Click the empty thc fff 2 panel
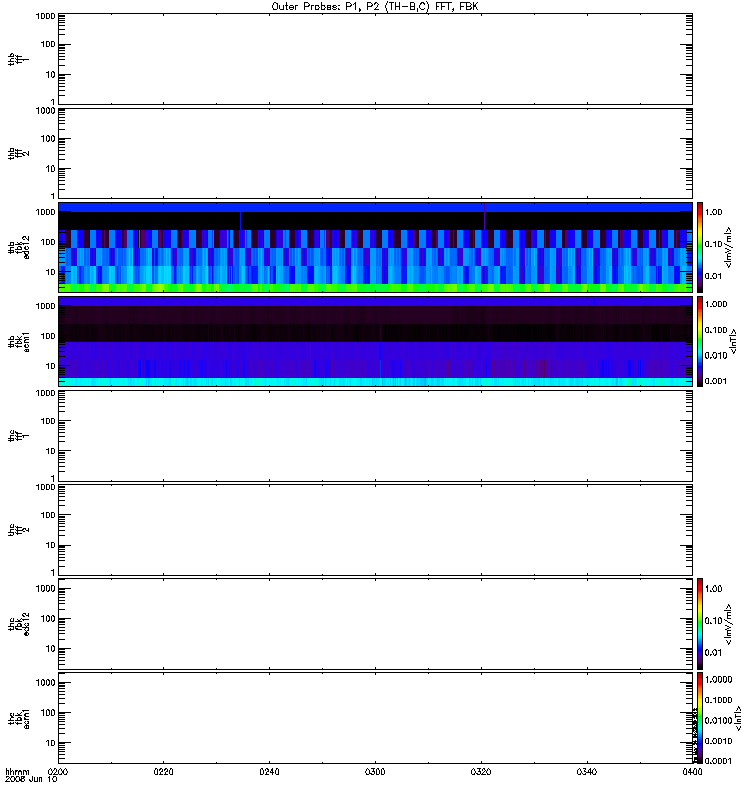The image size is (750, 800). coord(376,530)
